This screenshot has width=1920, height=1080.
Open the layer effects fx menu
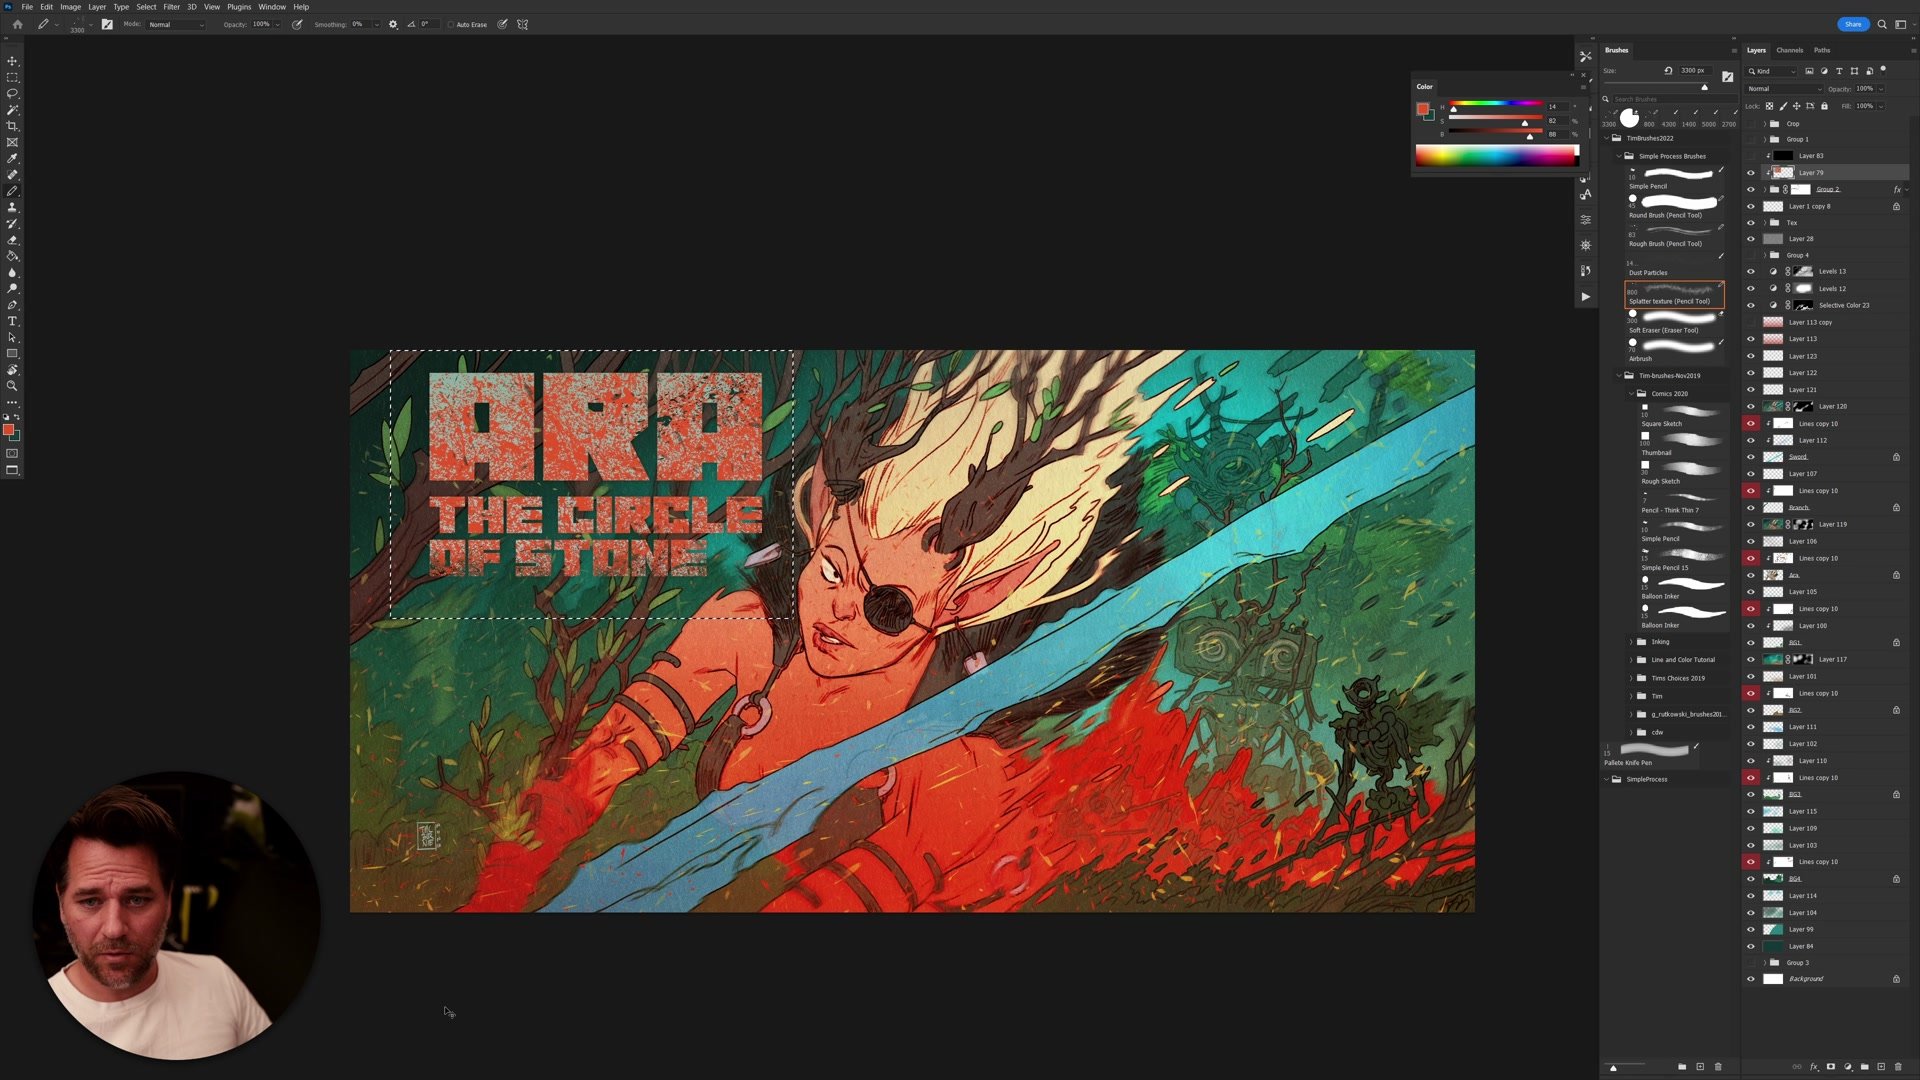pos(1814,1067)
